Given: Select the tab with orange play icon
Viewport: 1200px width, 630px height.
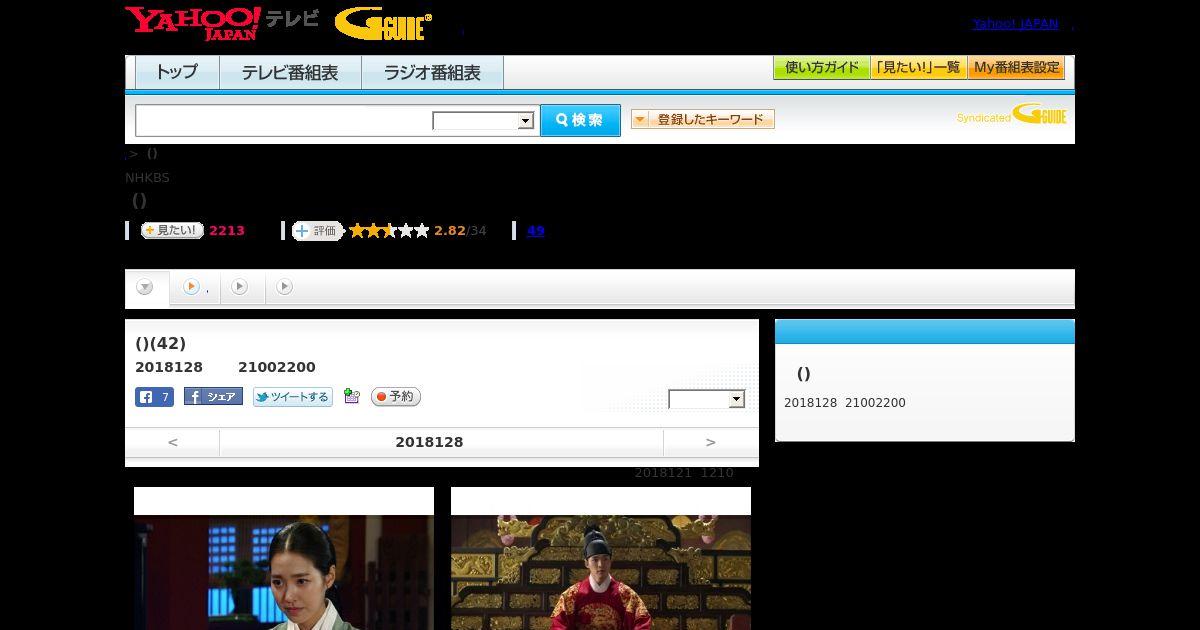Looking at the screenshot, I should (195, 287).
